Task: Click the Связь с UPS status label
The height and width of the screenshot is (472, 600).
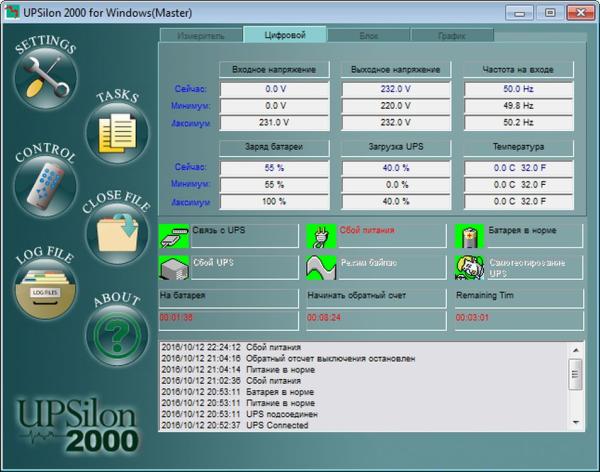Action: (219, 230)
